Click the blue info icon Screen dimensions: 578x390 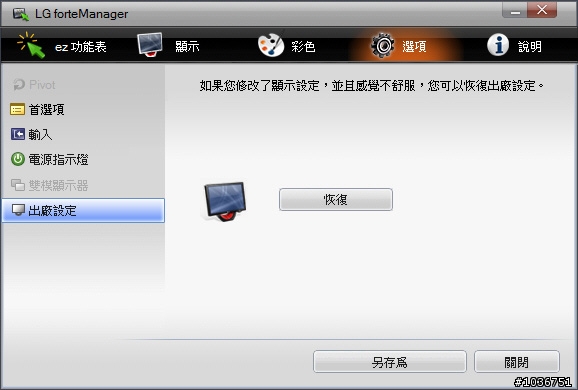coord(498,45)
